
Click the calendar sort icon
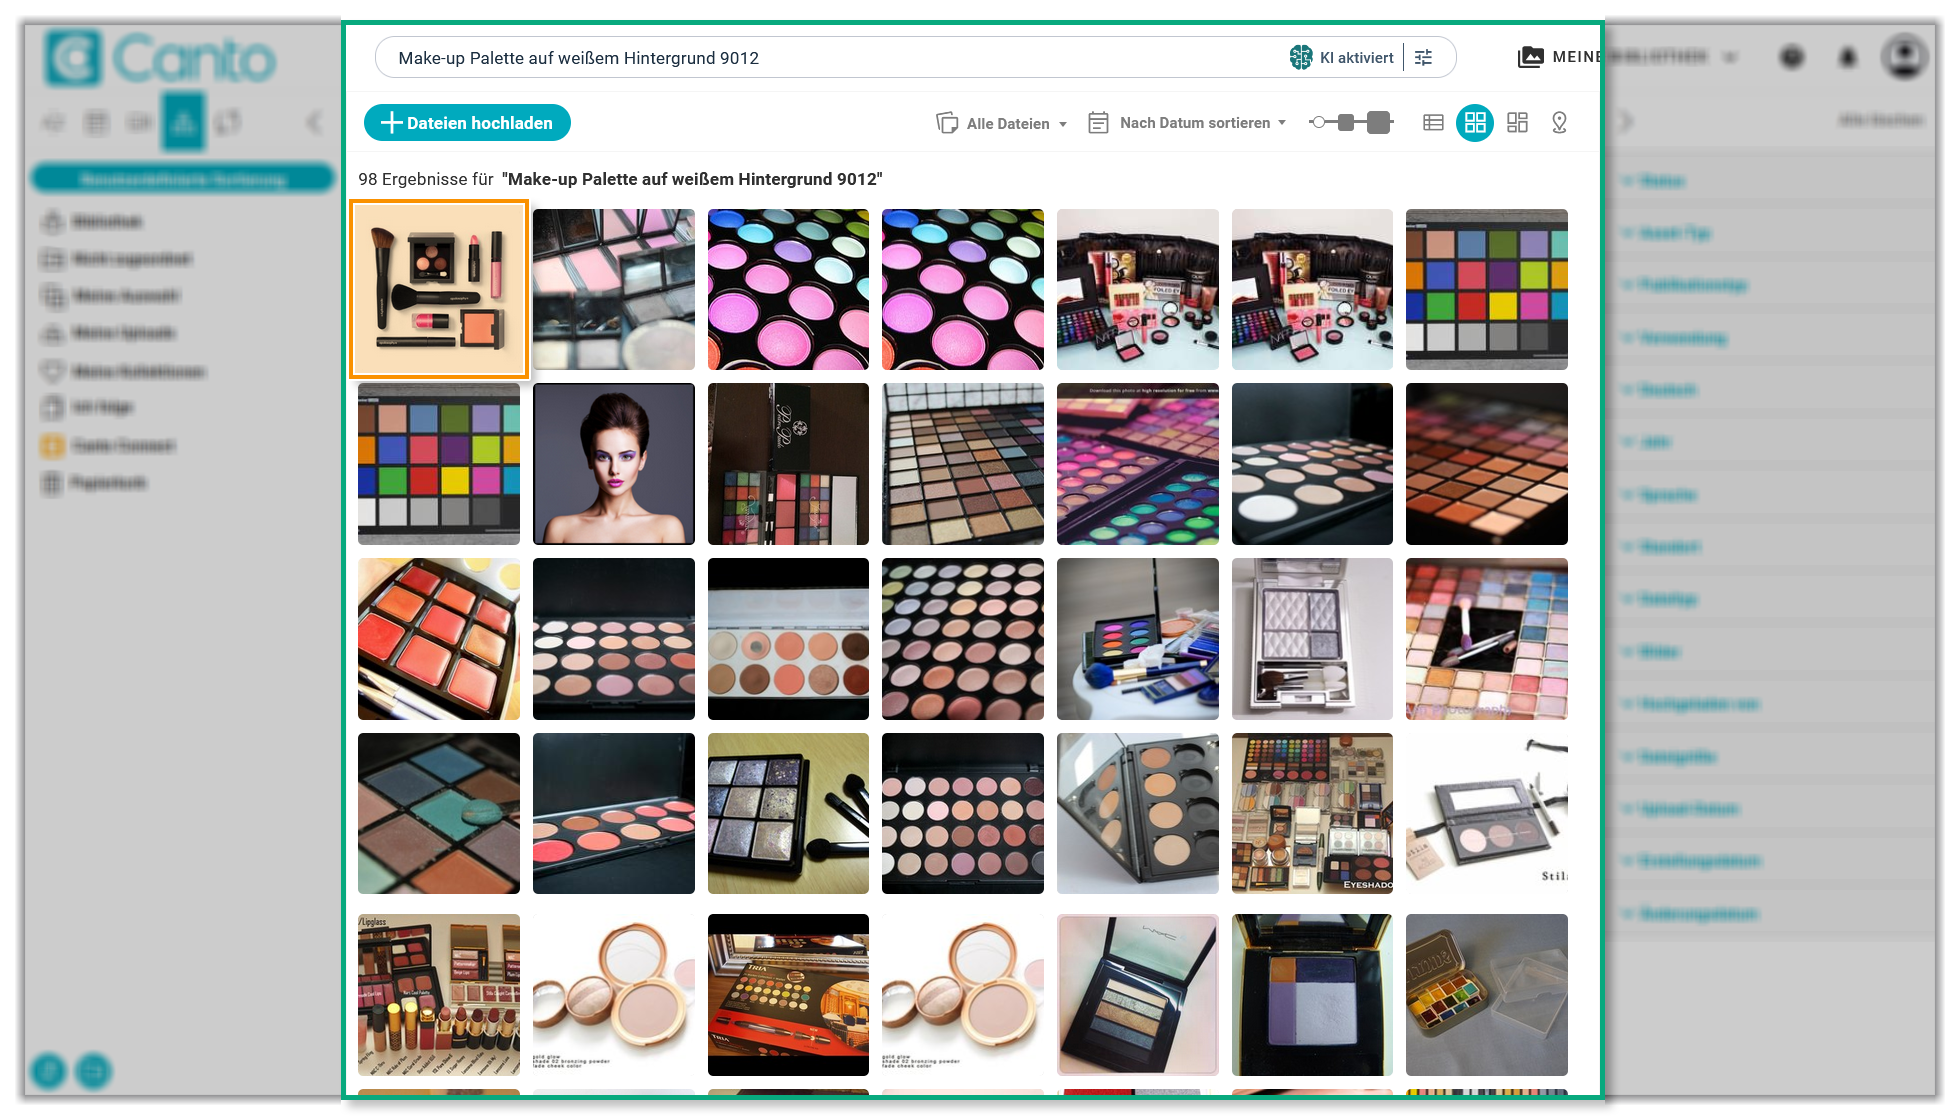(1098, 123)
